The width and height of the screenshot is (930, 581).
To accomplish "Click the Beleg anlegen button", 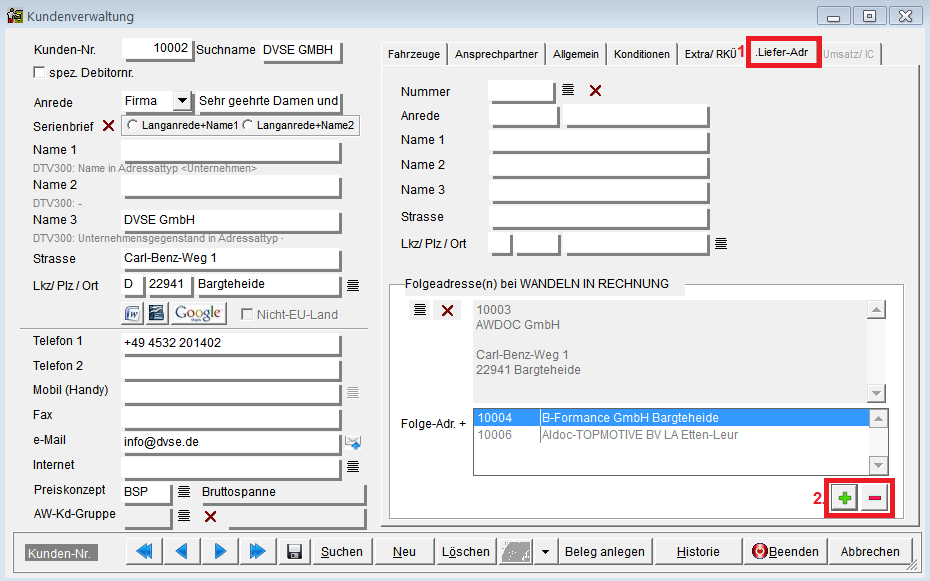I will click(x=604, y=552).
